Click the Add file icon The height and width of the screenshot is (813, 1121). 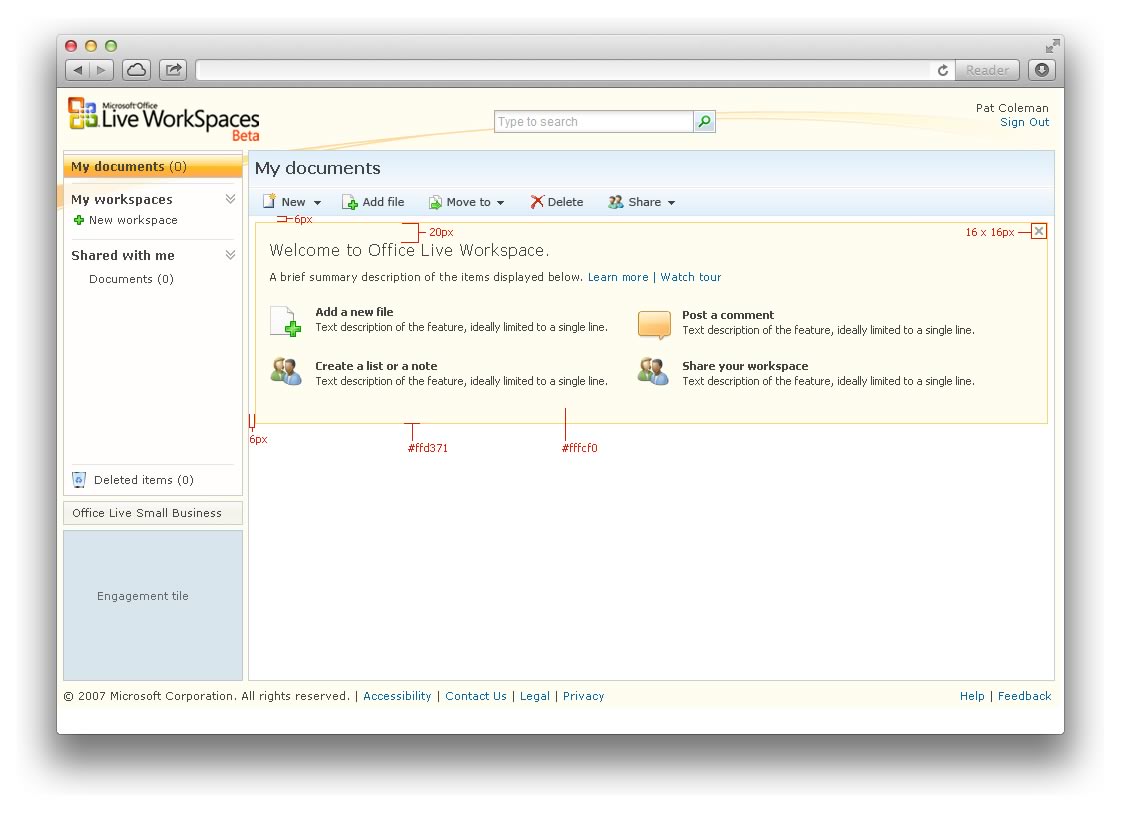(350, 202)
